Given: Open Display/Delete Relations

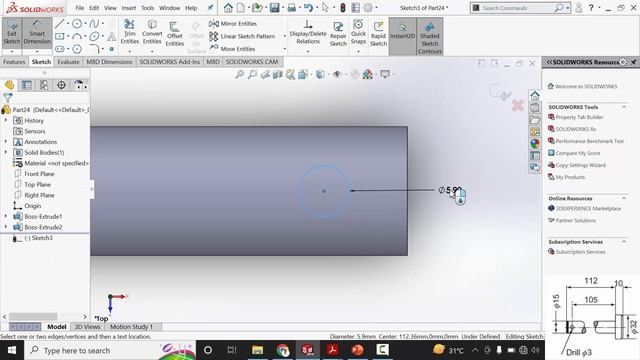Looking at the screenshot, I should (x=308, y=32).
